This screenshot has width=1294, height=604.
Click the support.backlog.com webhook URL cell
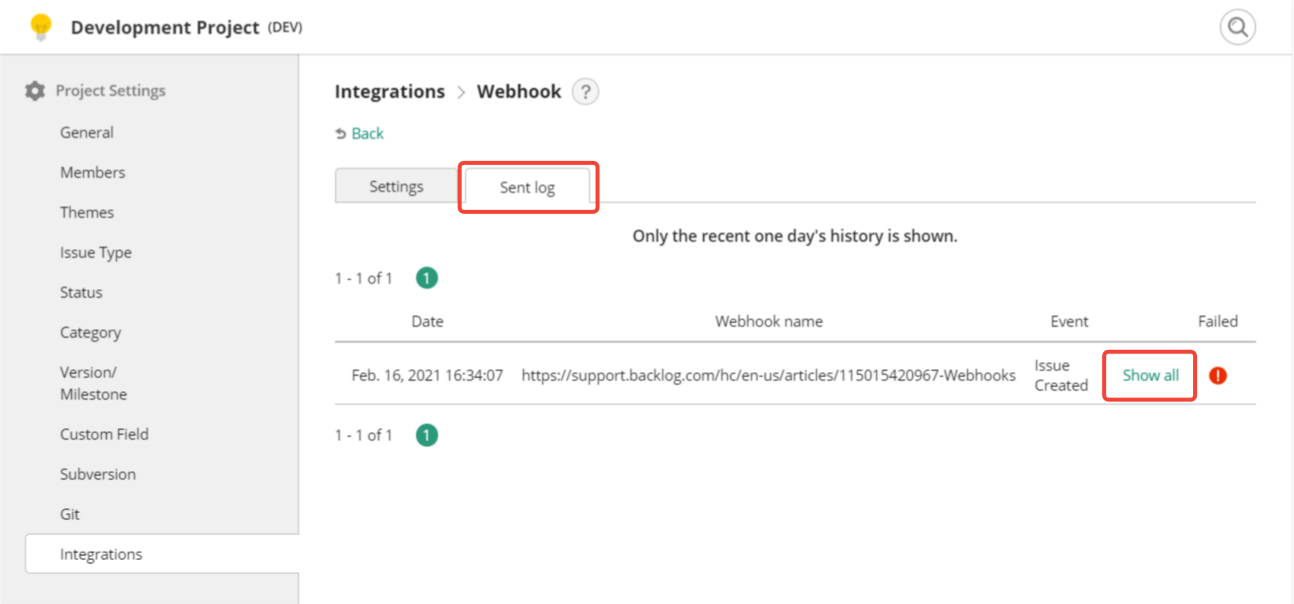(x=769, y=376)
